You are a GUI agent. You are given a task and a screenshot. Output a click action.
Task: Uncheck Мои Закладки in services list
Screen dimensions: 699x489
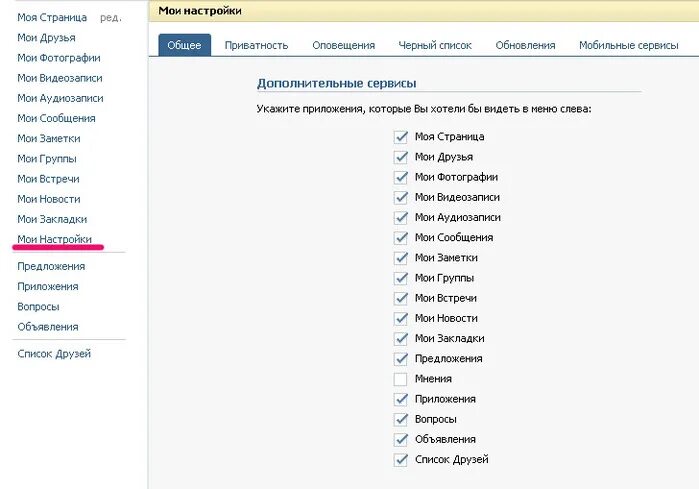pos(400,339)
